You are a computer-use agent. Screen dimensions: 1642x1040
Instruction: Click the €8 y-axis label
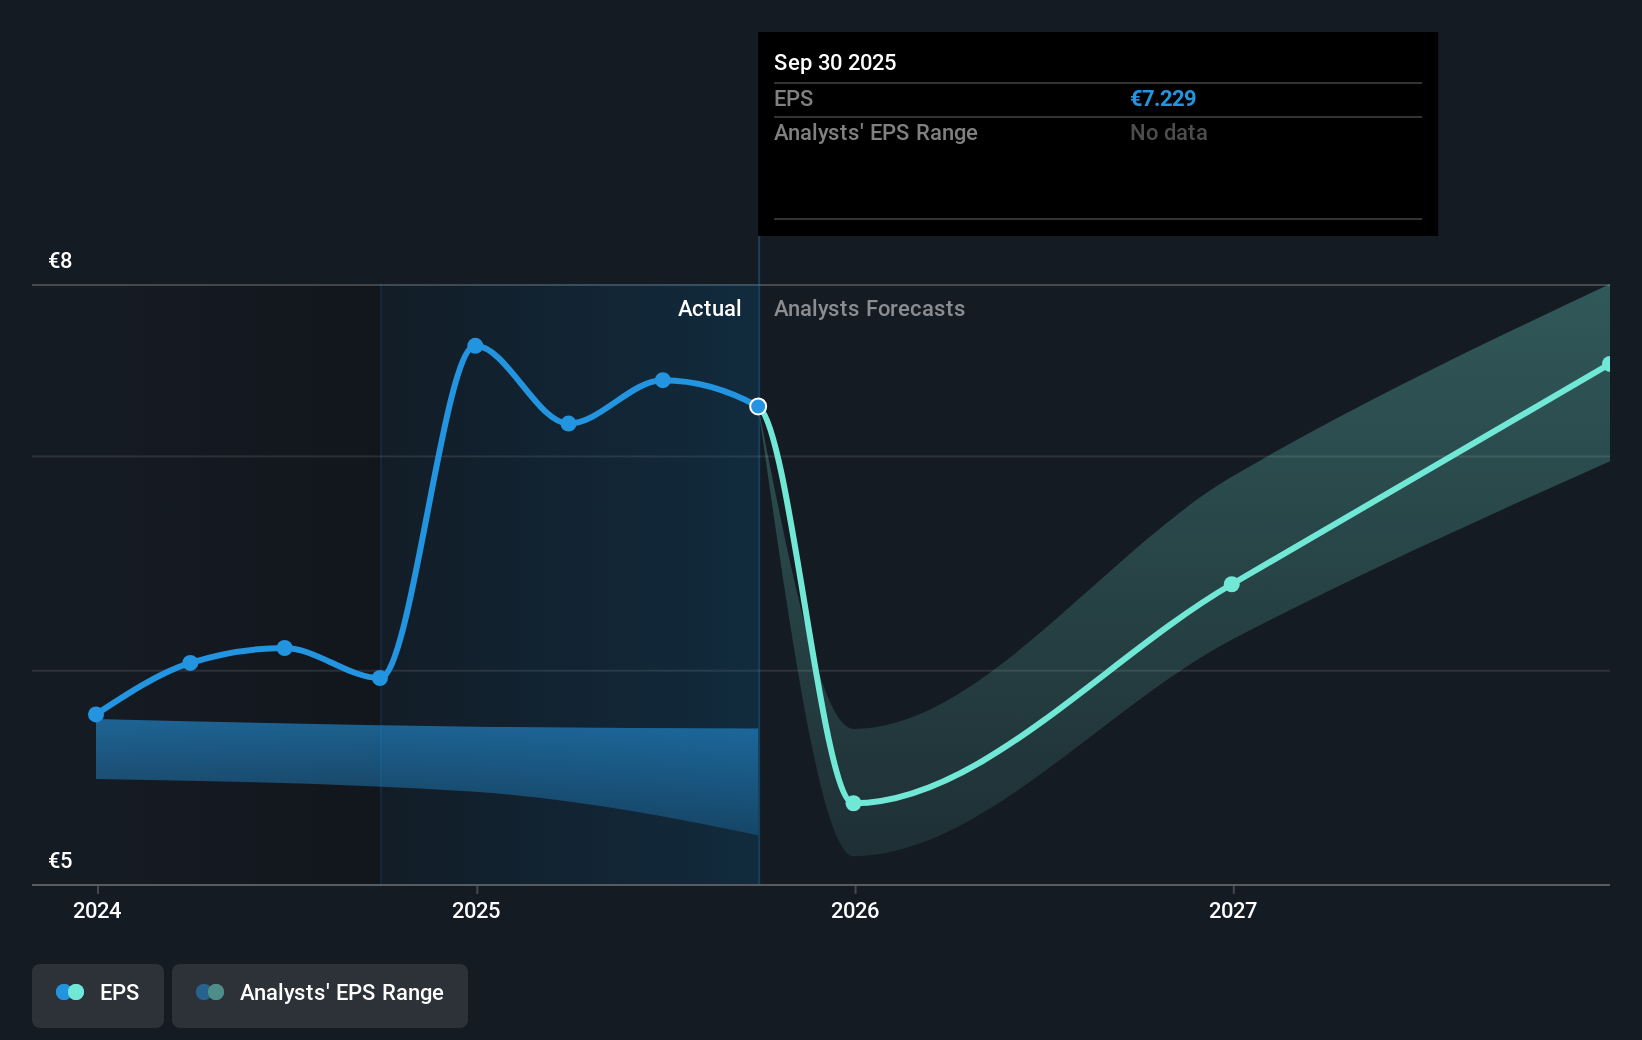(x=61, y=260)
